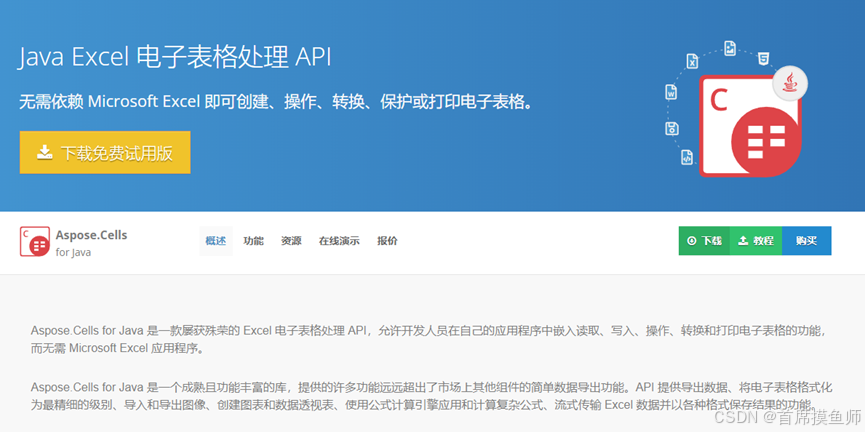This screenshot has width=865, height=432.
Task: Click the code file icon in banner
Action: click(687, 157)
